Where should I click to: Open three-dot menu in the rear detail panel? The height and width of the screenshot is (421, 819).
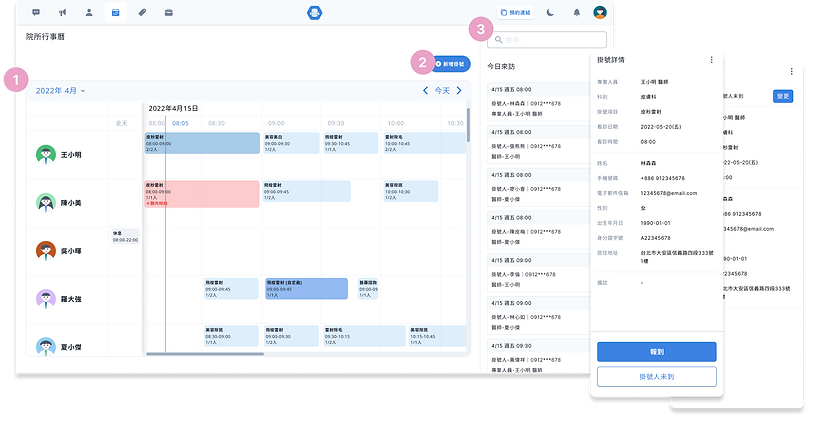791,71
